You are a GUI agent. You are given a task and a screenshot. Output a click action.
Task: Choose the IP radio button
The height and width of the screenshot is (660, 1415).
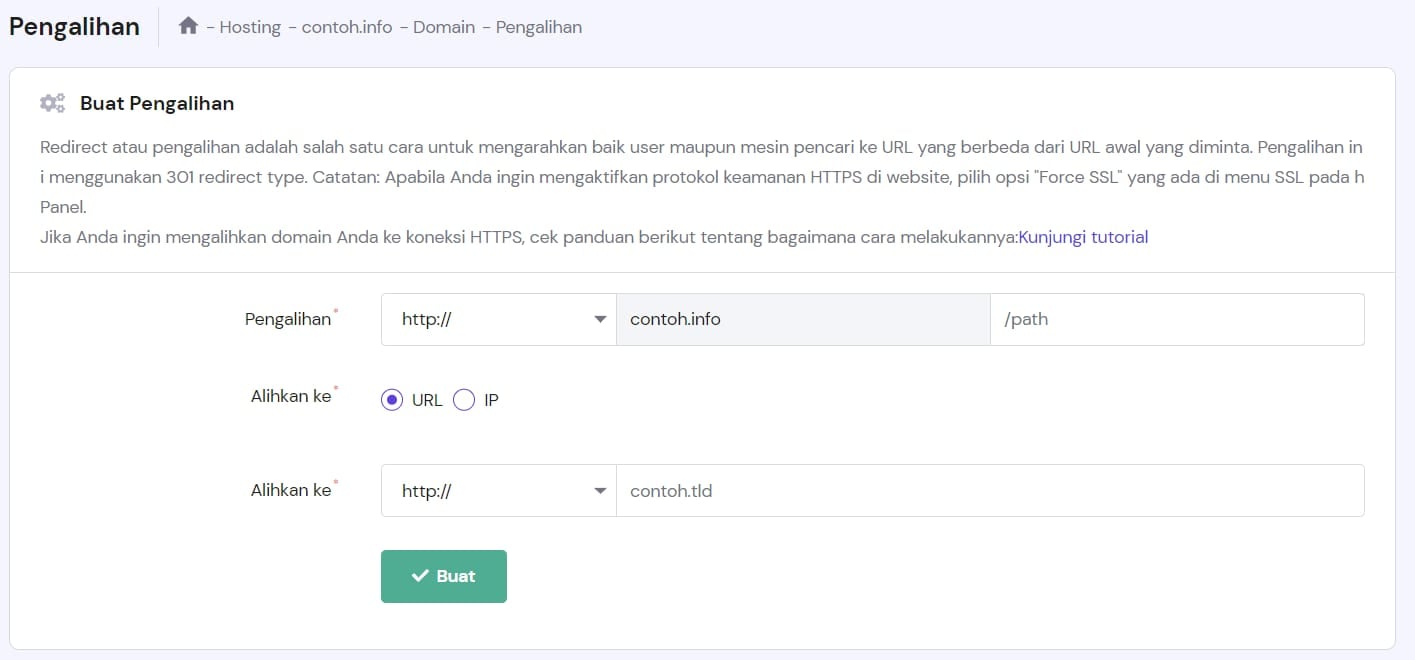click(x=464, y=400)
